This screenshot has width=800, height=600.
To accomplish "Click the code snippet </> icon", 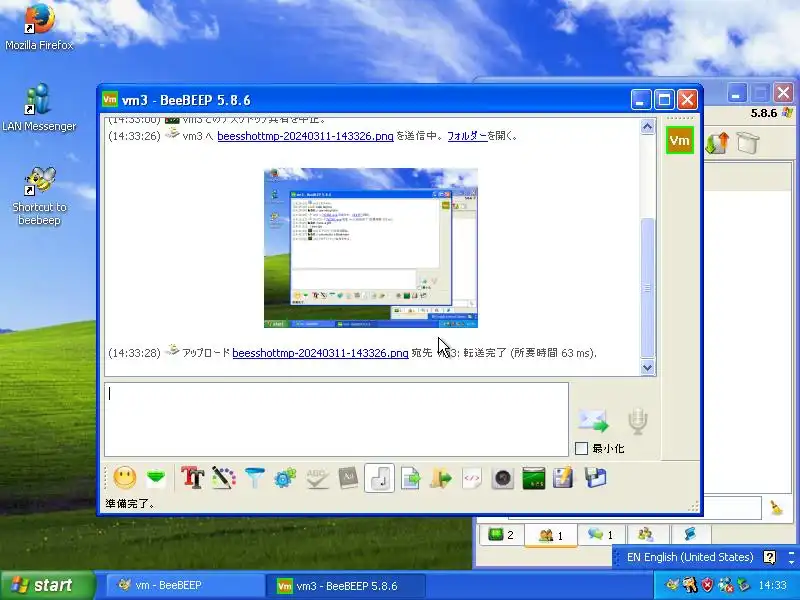I will [471, 478].
